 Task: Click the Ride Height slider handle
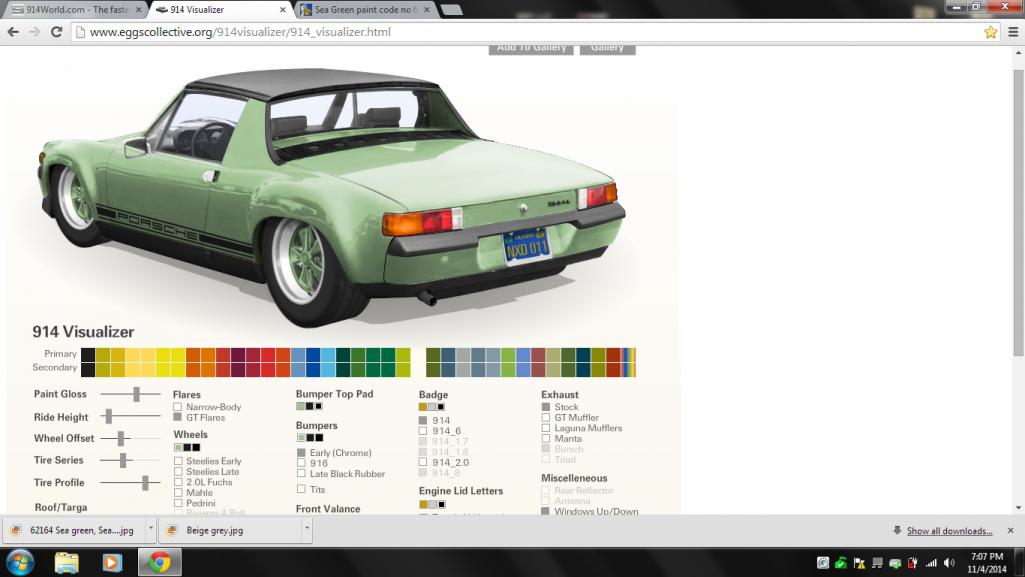click(109, 416)
